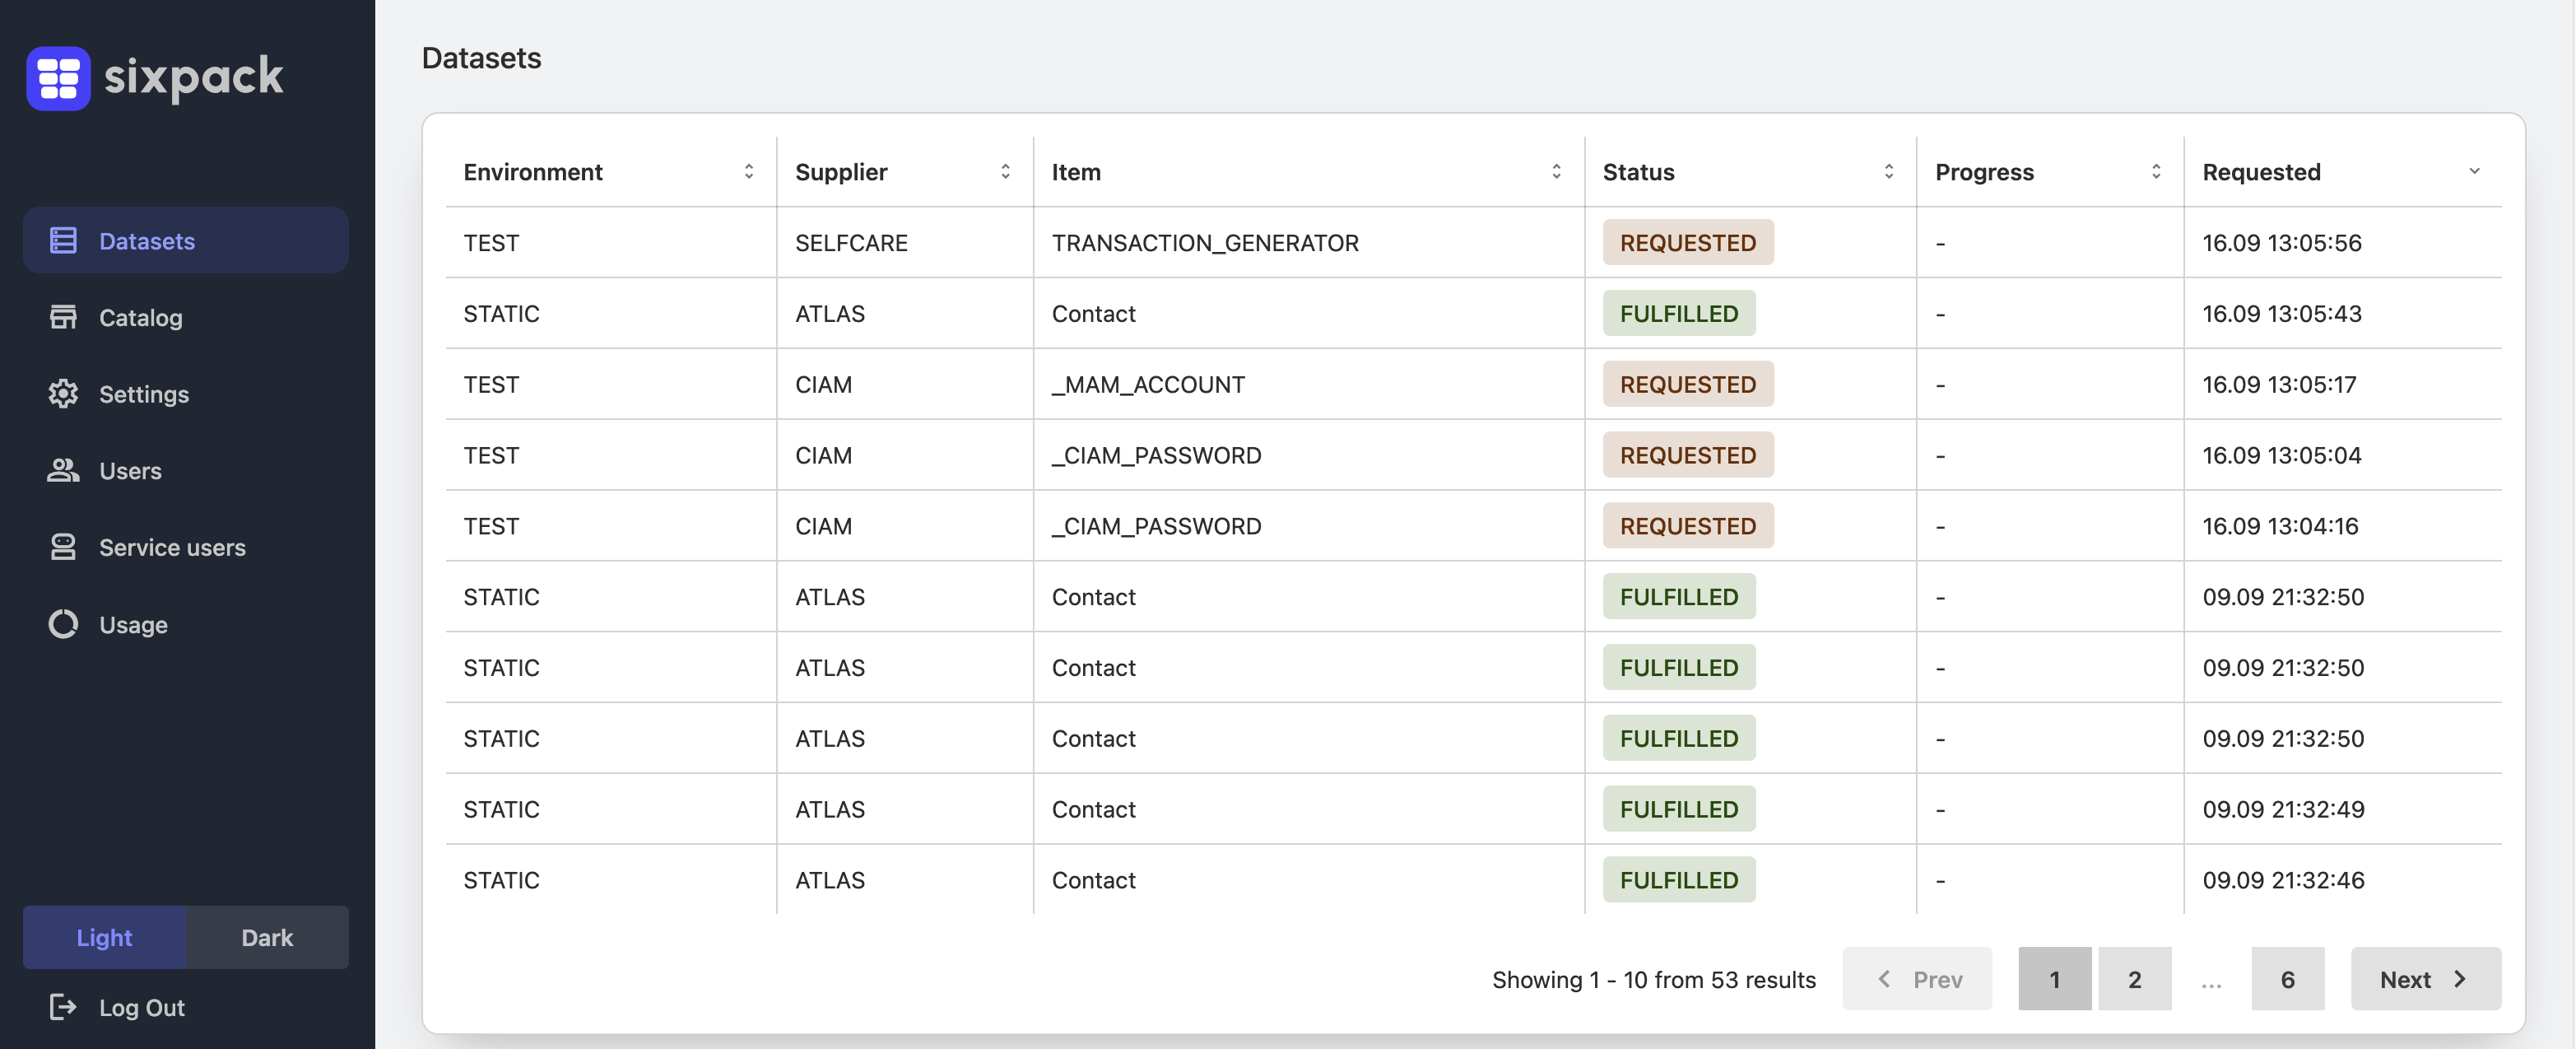Click the Log Out arrow icon

63,1007
